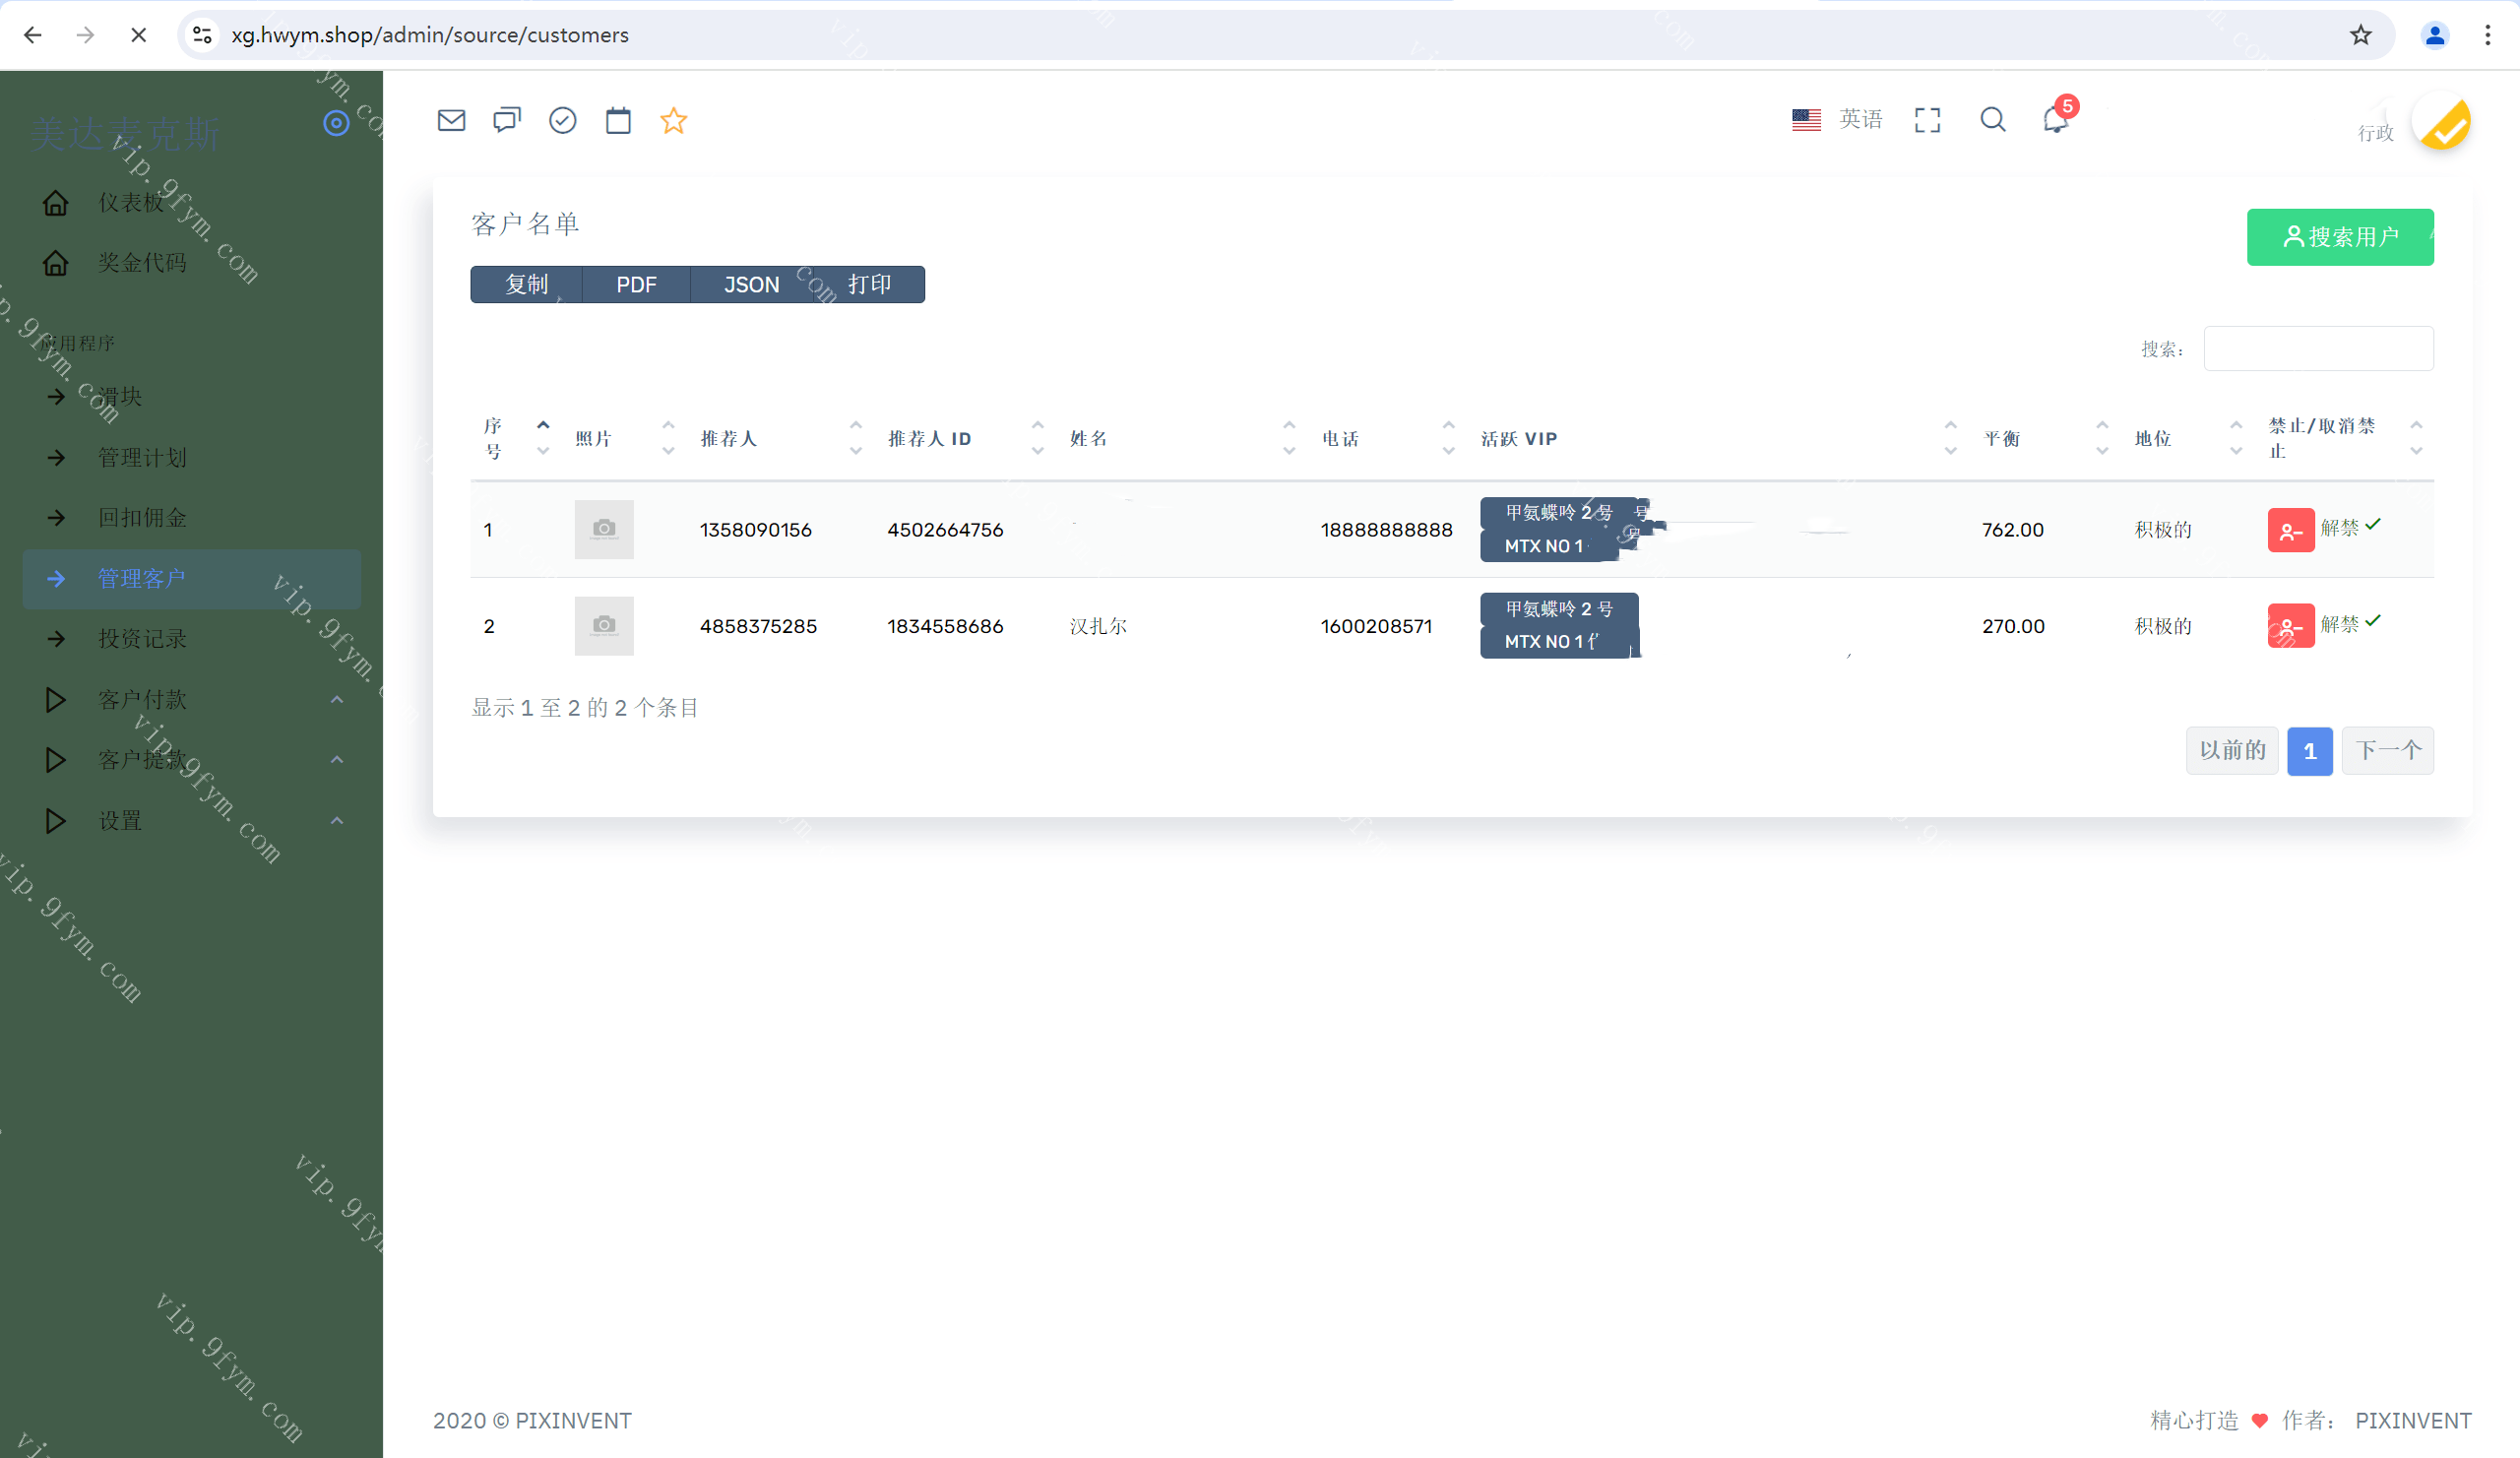
Task: Click the 搜索 input field above table
Action: (x=2317, y=349)
